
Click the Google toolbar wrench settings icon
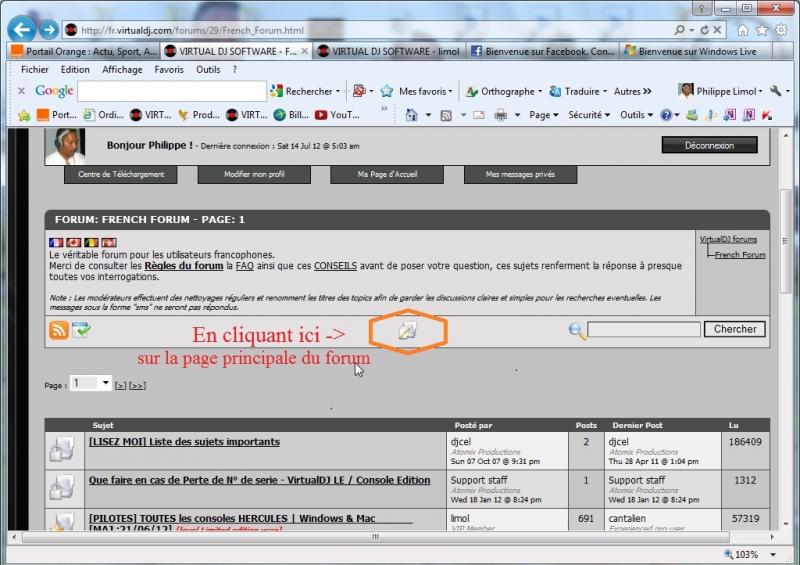click(776, 91)
